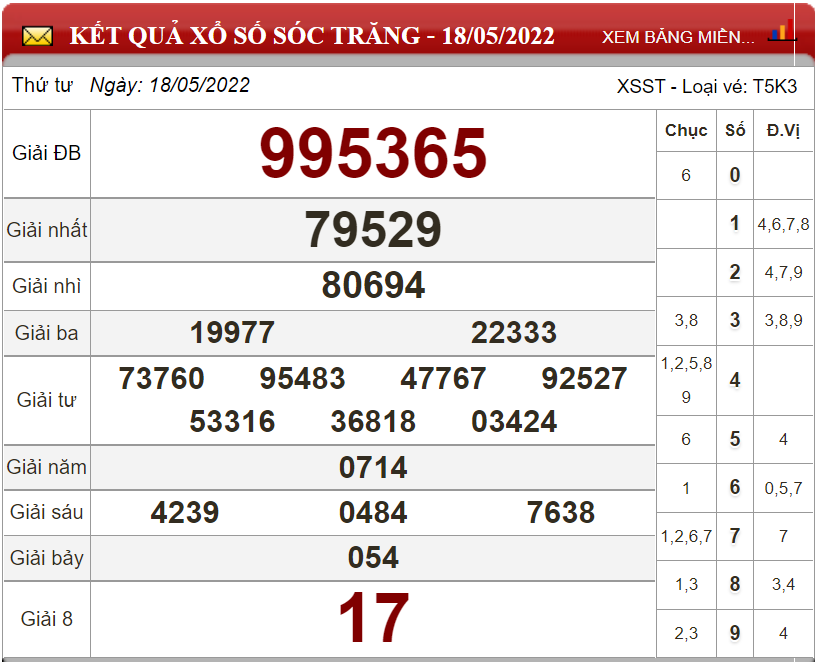Viewport: 818px width, 662px height.
Task: Click digit 3 in Số column
Action: (x=735, y=320)
